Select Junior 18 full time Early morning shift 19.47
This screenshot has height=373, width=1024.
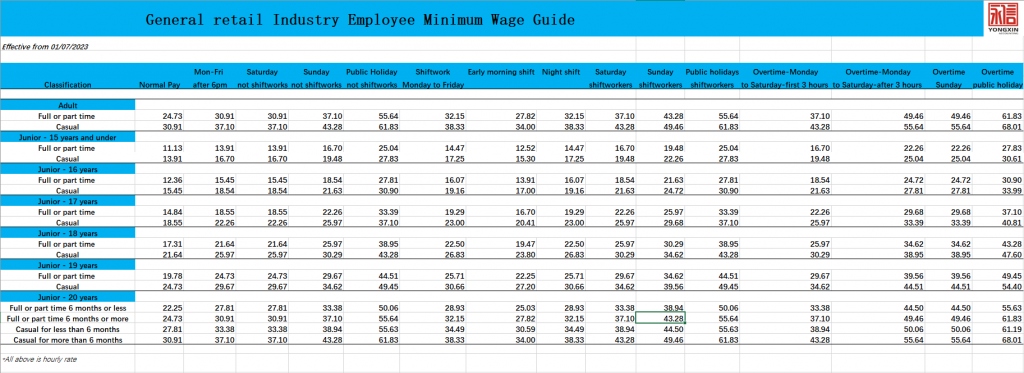tap(526, 244)
